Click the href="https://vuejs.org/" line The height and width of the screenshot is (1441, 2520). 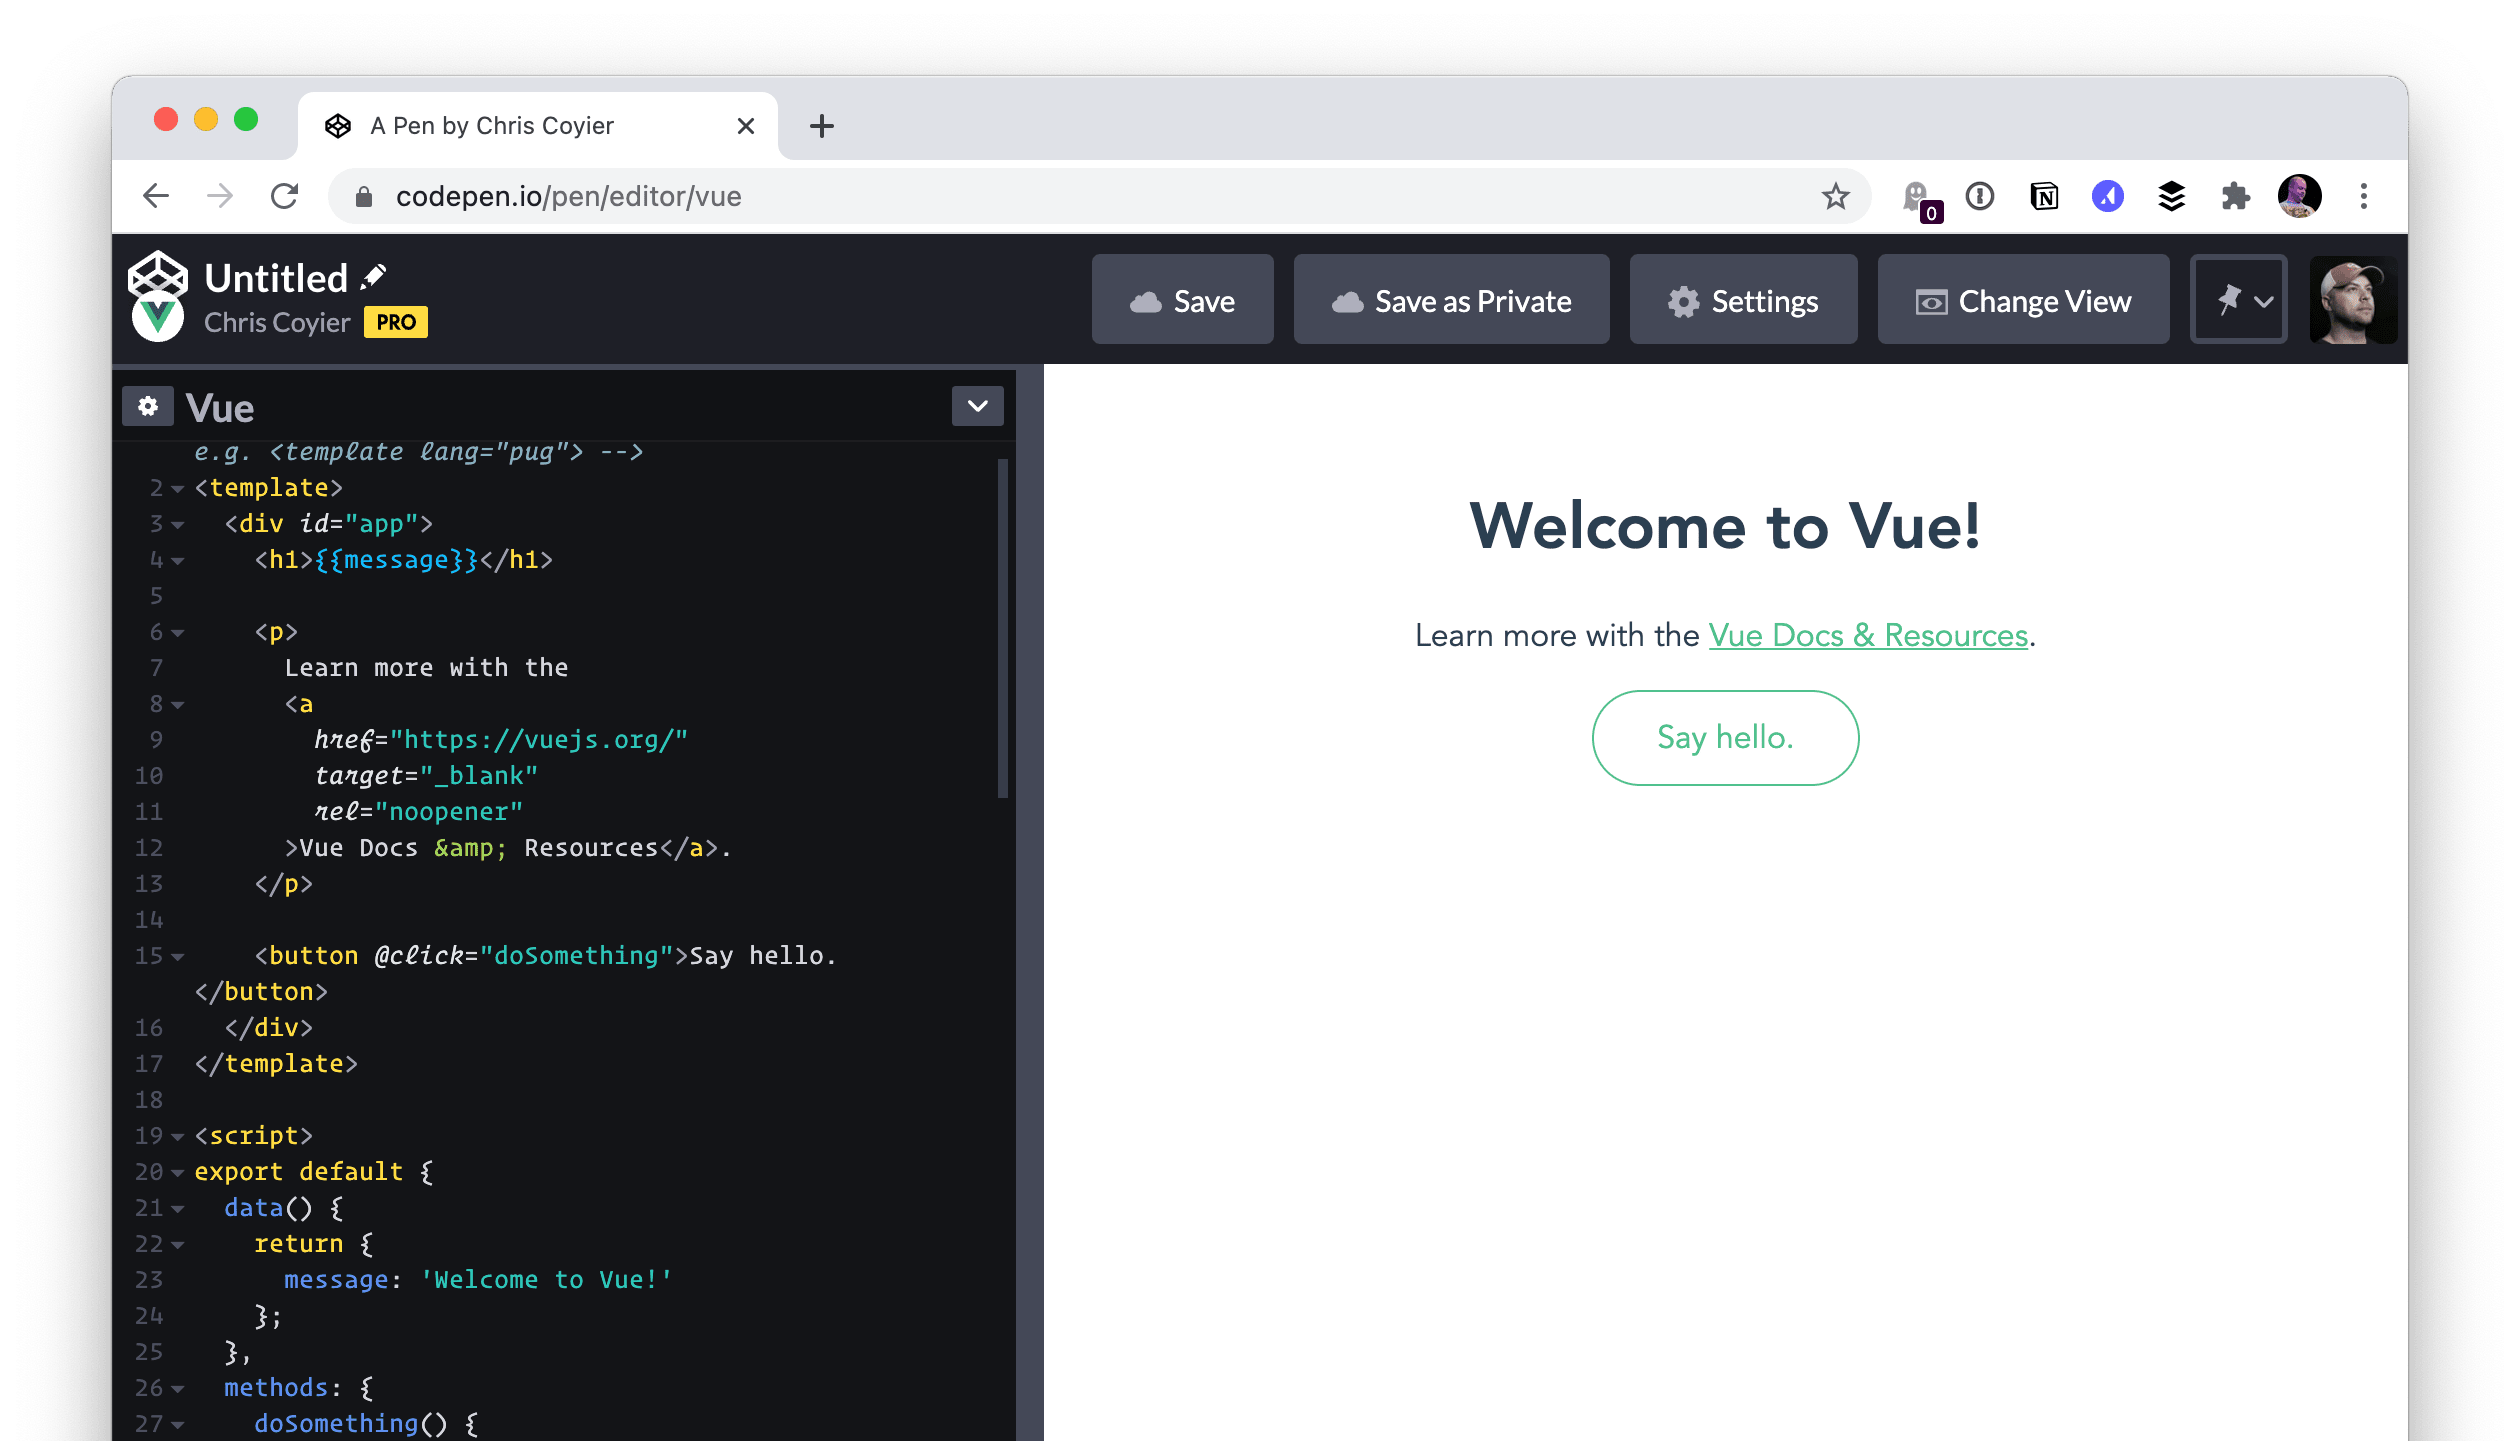tap(501, 740)
